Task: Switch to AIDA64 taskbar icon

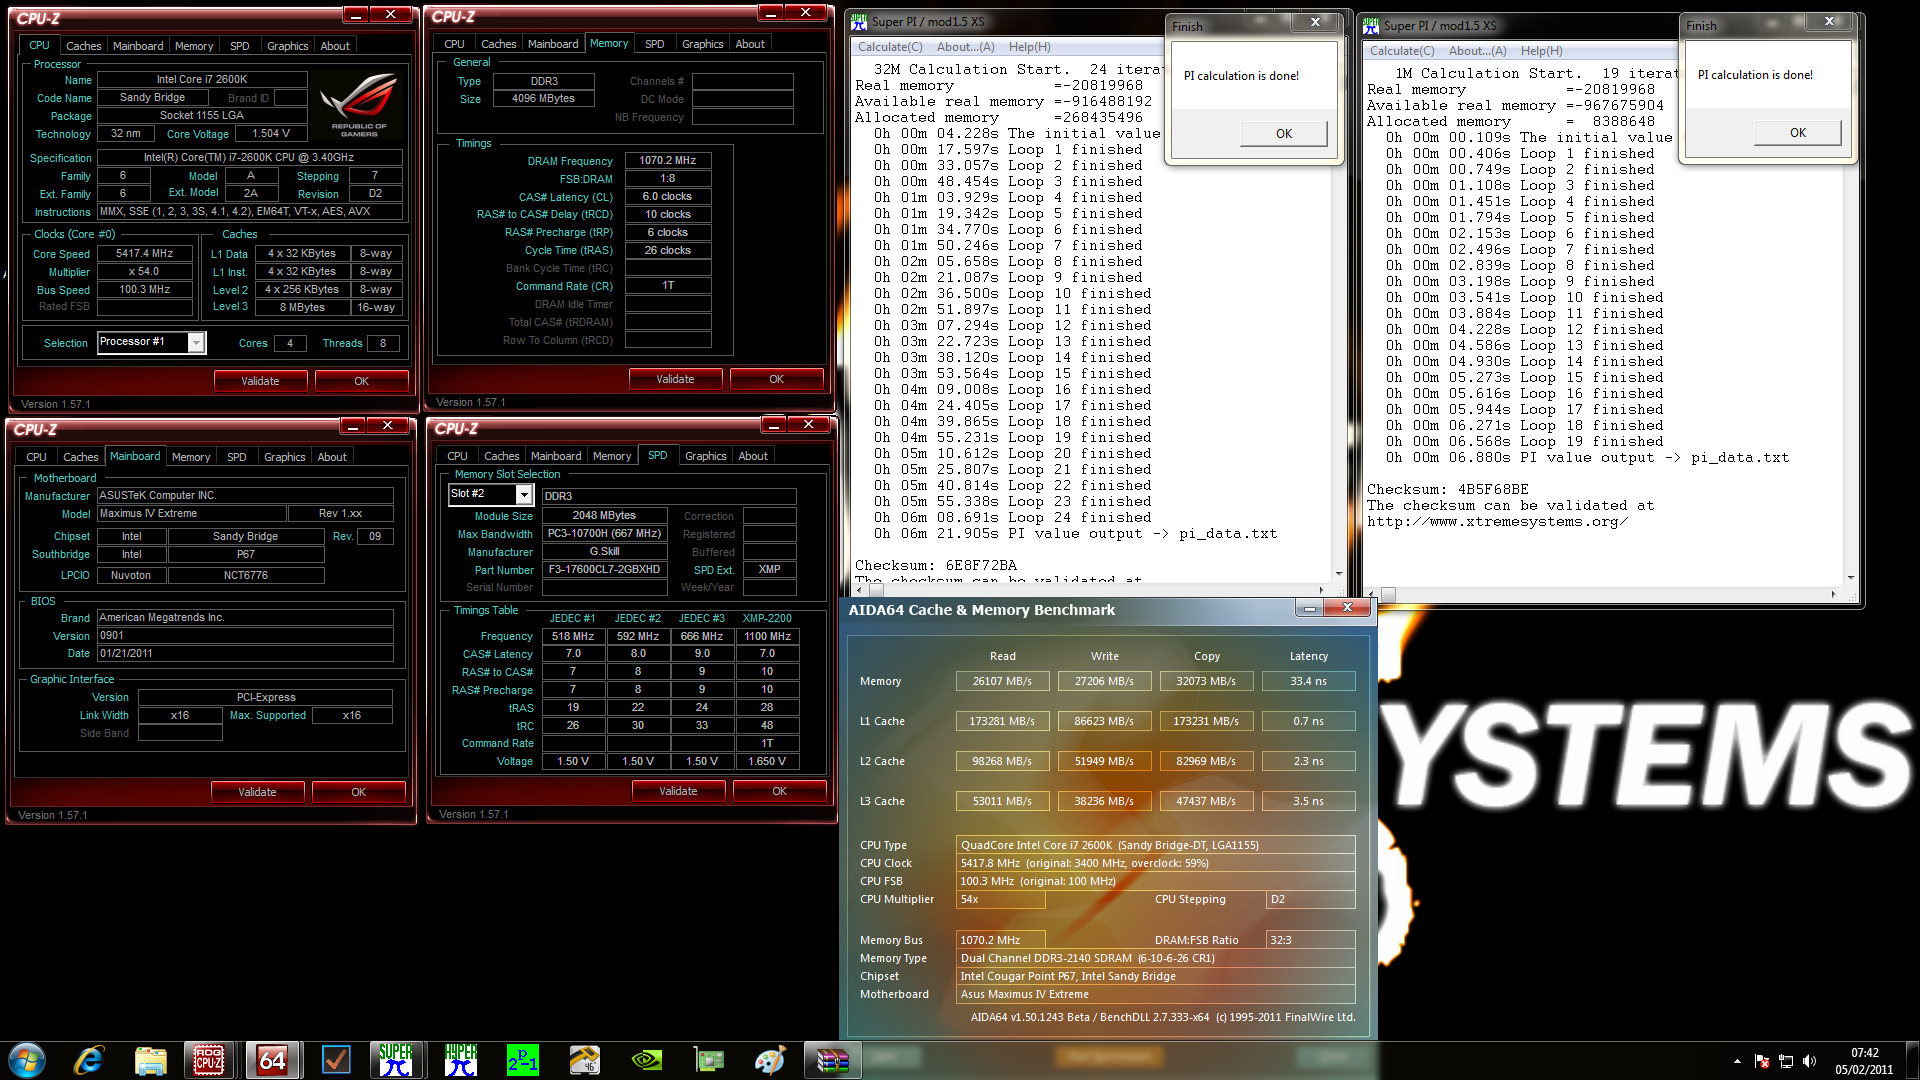Action: 272,1060
